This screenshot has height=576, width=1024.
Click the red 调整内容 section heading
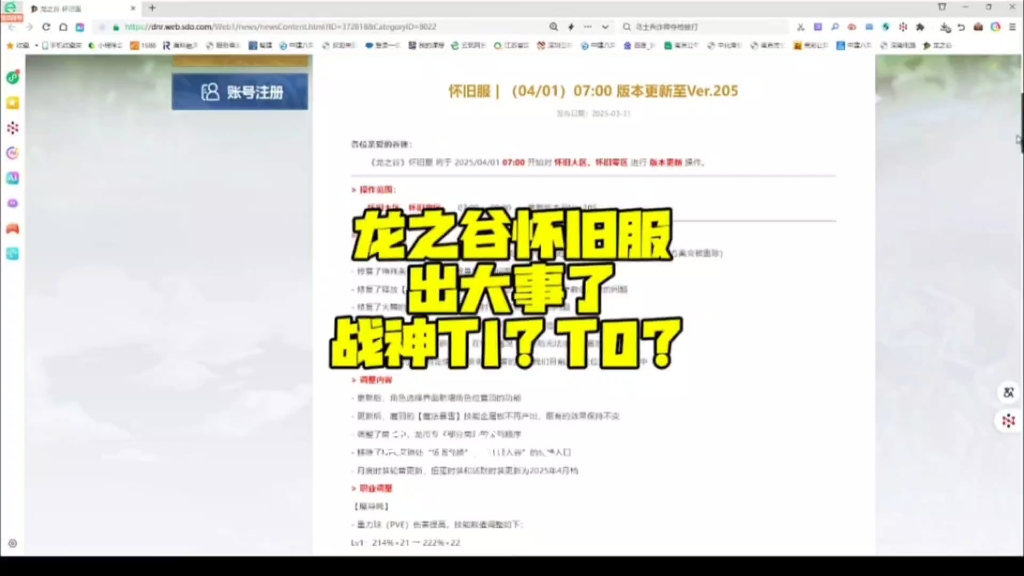(376, 379)
